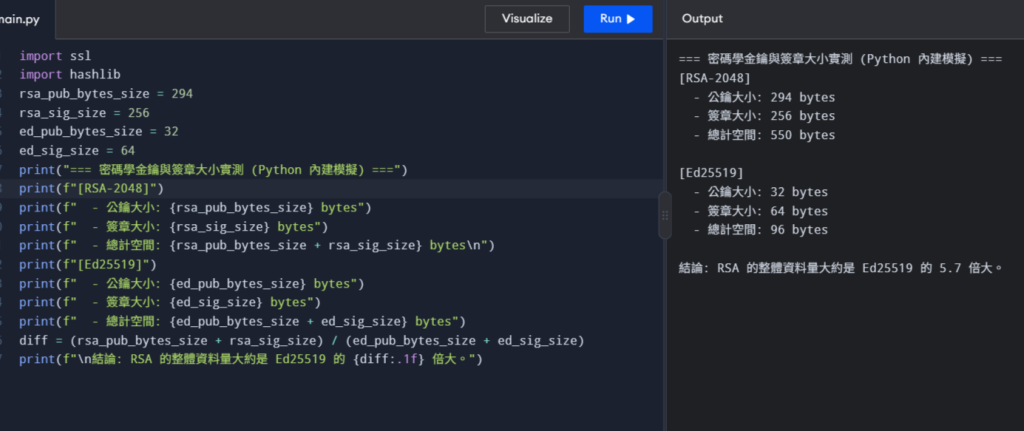The height and width of the screenshot is (431, 1024).
Task: Click the print line with {diff:.1f}
Action: (x=251, y=360)
